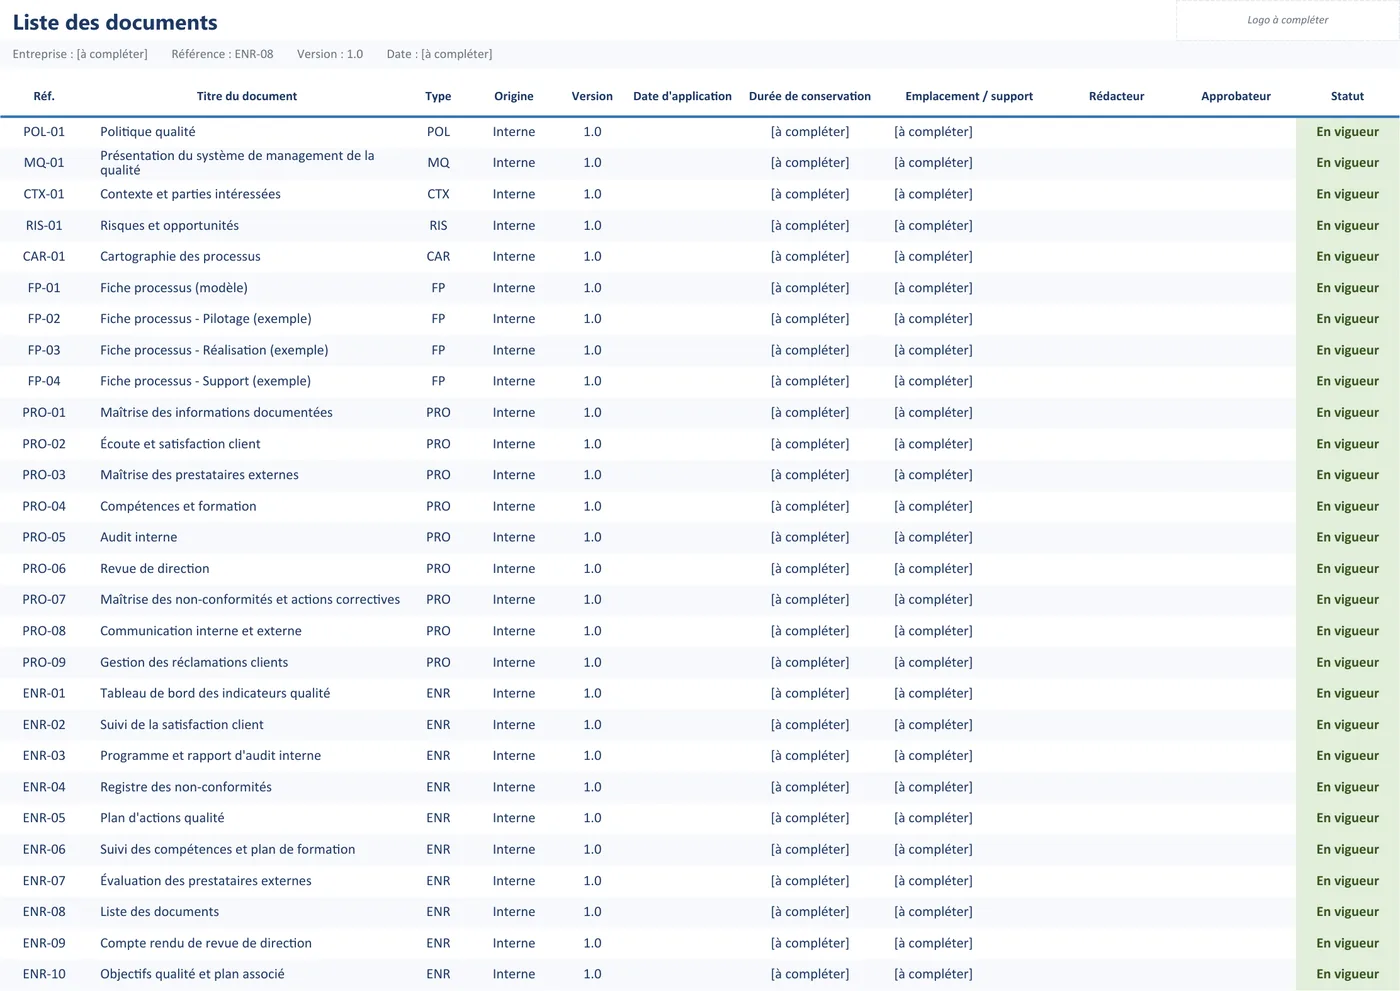The height and width of the screenshot is (991, 1400).
Task: Click the 'Date : [à compléter]' header field
Action: pyautogui.click(x=439, y=54)
